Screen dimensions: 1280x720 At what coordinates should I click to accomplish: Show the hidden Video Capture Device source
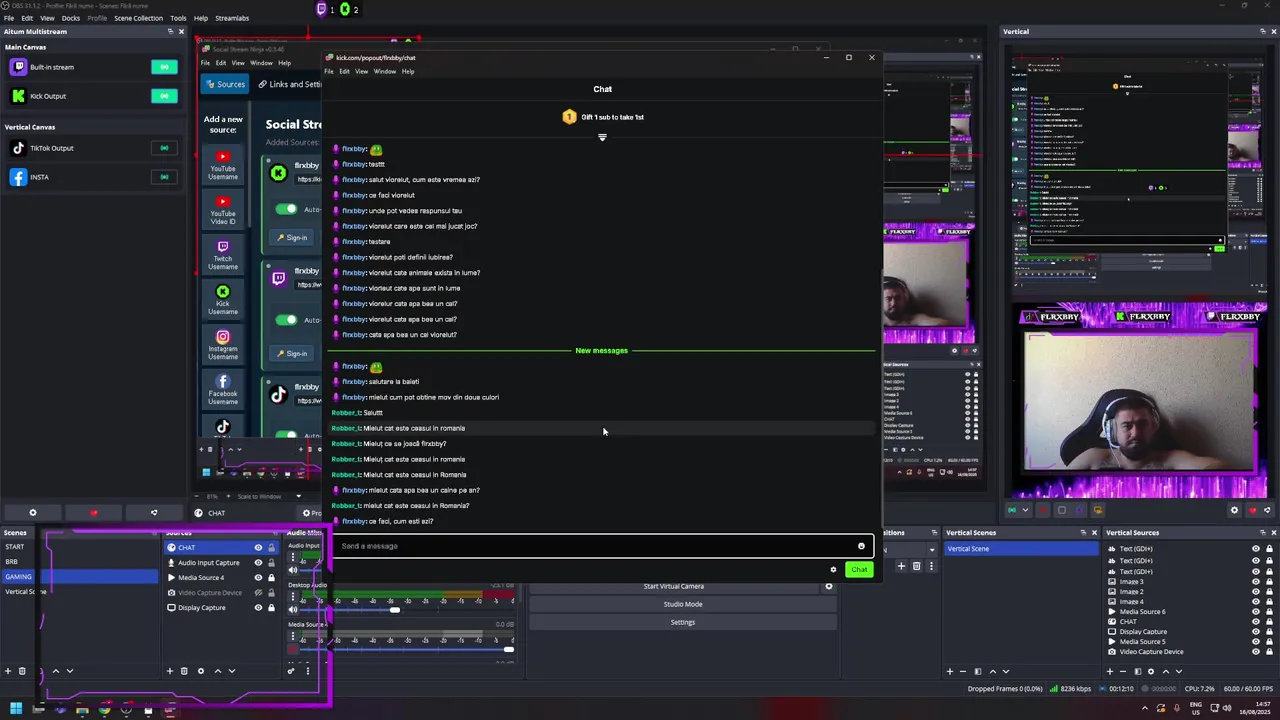(258, 593)
